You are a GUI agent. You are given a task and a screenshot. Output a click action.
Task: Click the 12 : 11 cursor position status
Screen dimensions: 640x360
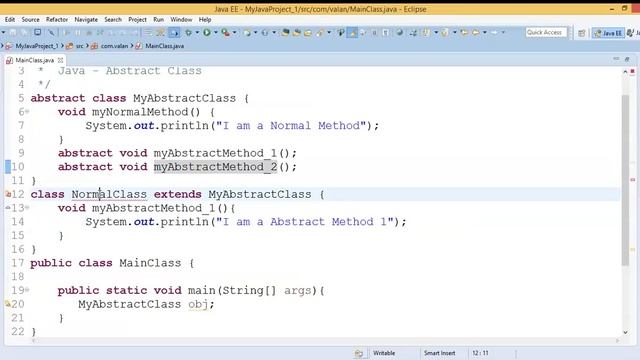tap(480, 353)
